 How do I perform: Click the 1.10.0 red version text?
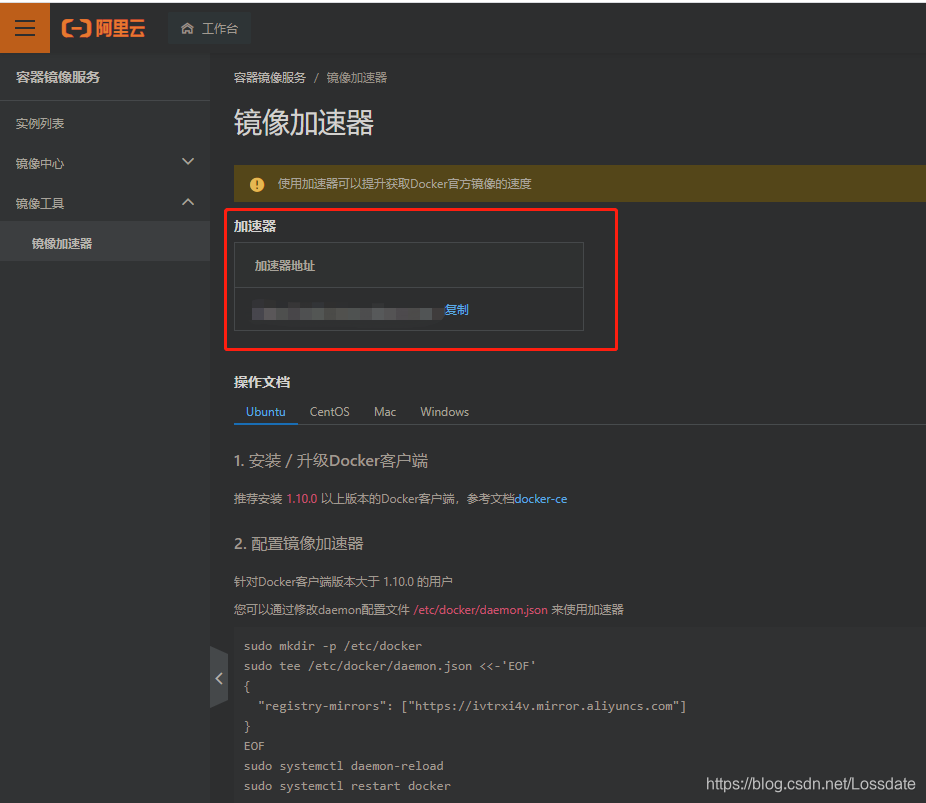coord(302,499)
